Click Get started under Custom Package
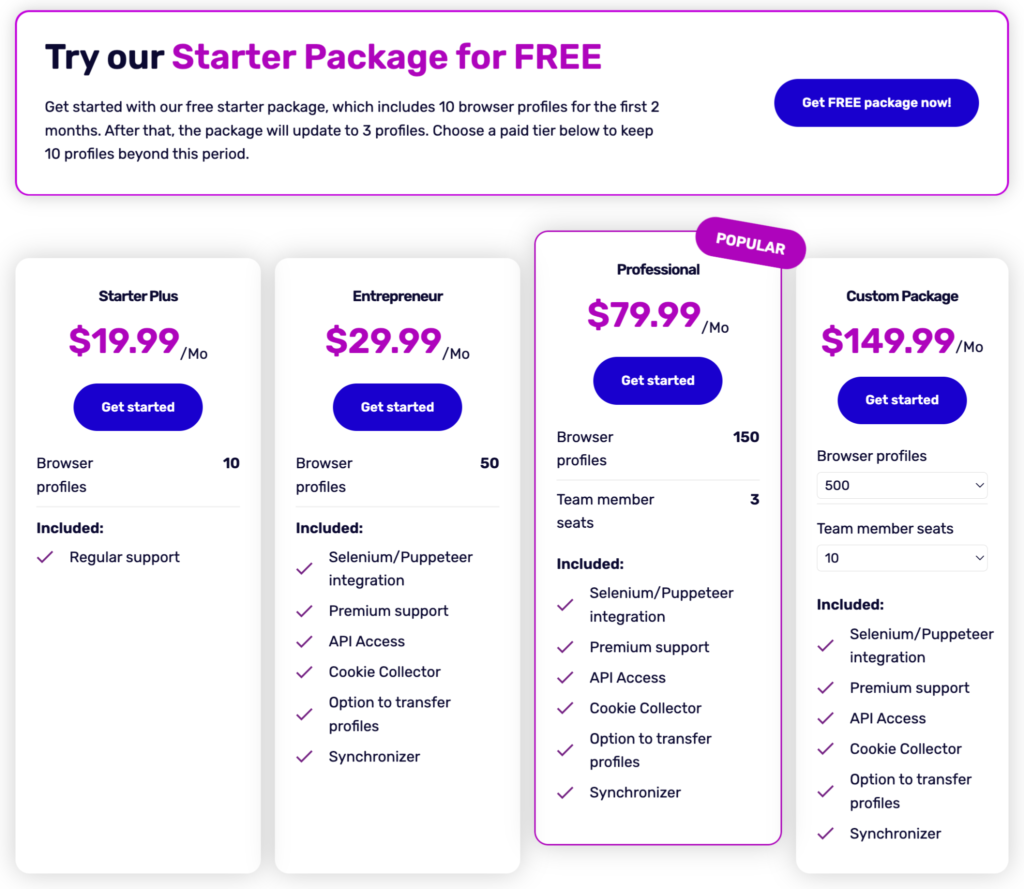Screen dimensions: 1024x889 click(901, 400)
